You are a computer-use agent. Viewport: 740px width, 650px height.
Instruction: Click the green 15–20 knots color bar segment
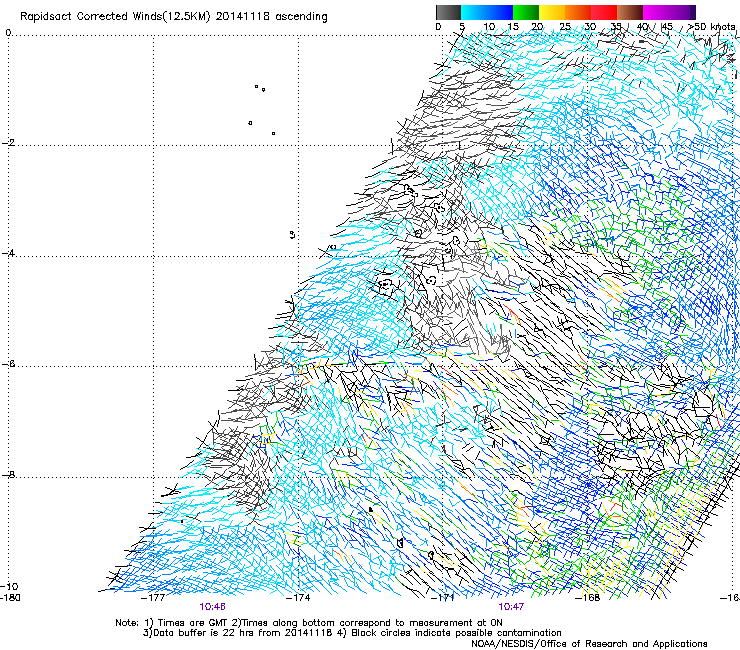click(526, 12)
